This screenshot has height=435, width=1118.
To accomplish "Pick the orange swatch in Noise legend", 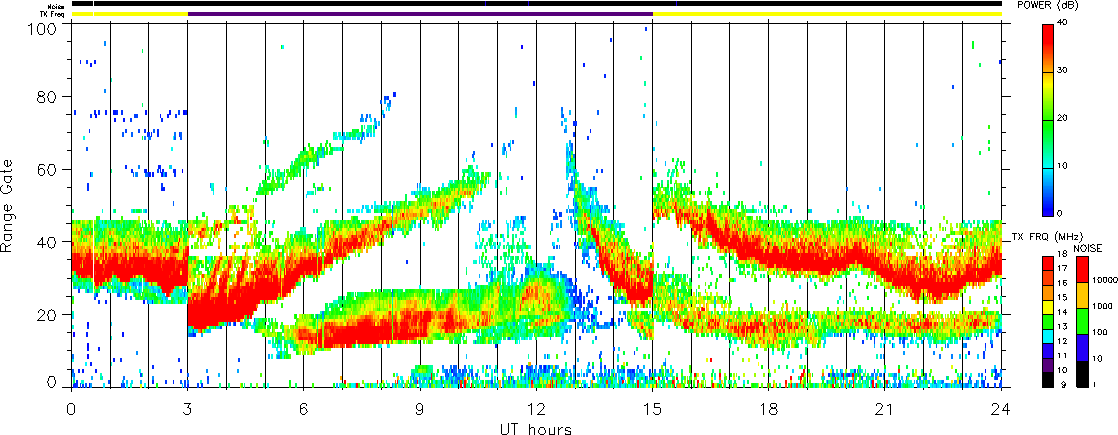I will (x=1083, y=296).
